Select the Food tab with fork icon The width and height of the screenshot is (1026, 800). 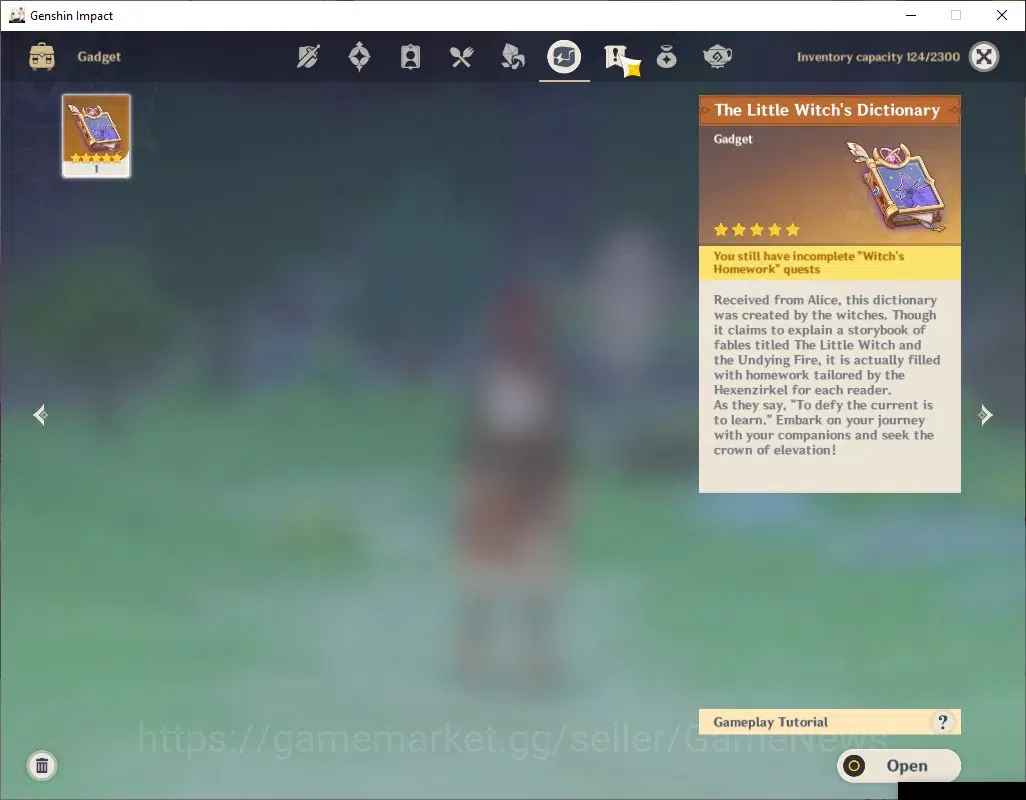461,57
